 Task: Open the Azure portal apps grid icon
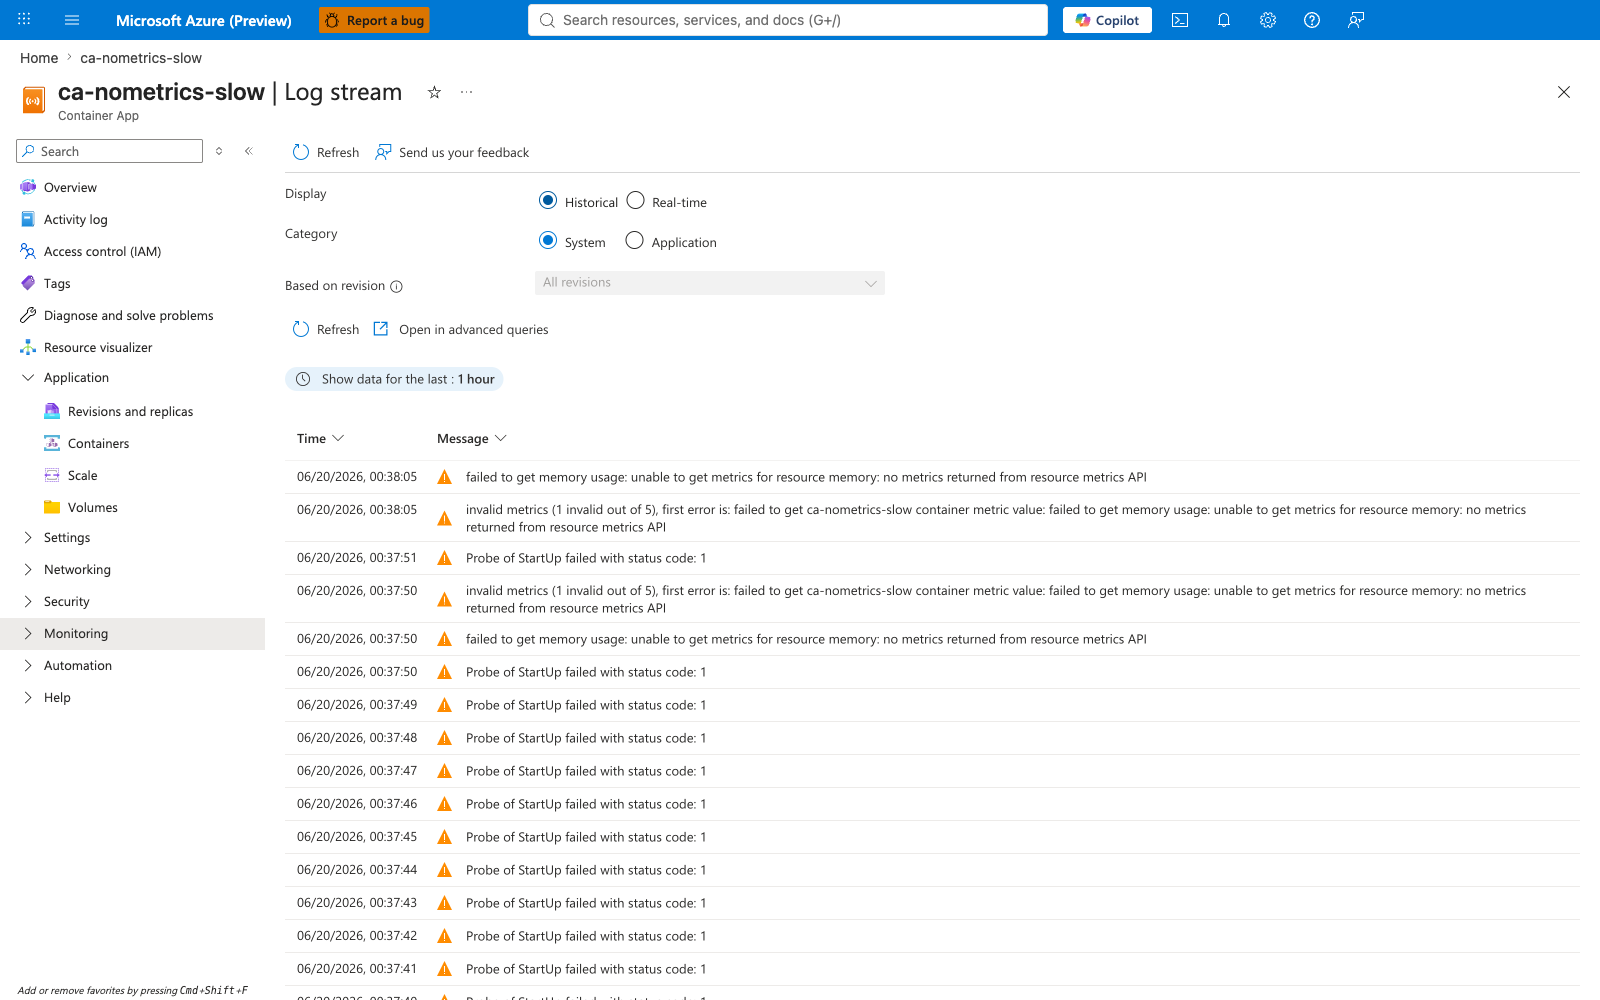[x=24, y=19]
